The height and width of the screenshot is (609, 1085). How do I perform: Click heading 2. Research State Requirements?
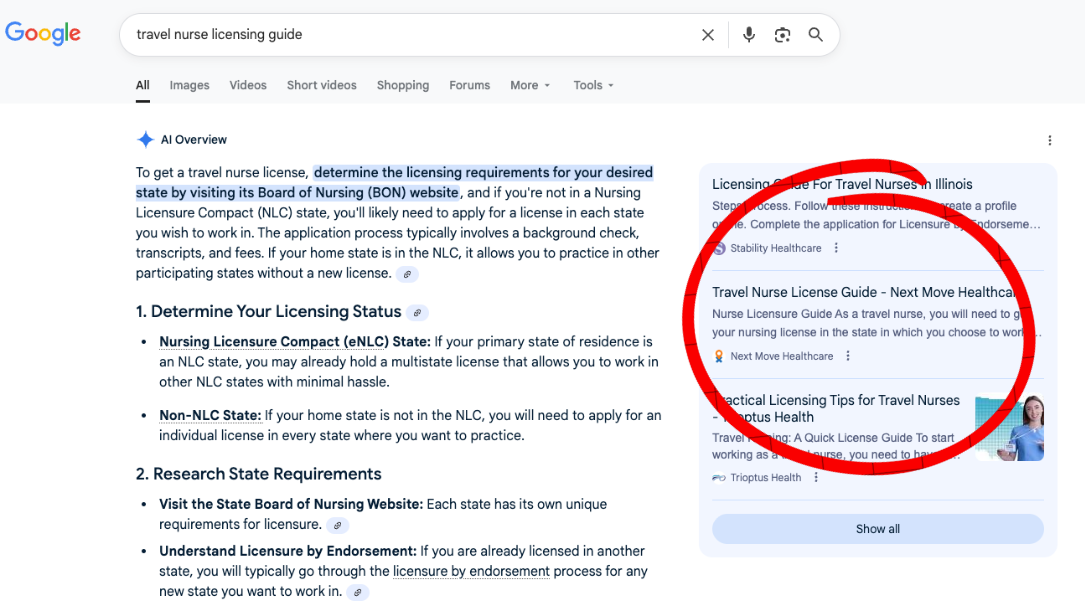tap(259, 474)
